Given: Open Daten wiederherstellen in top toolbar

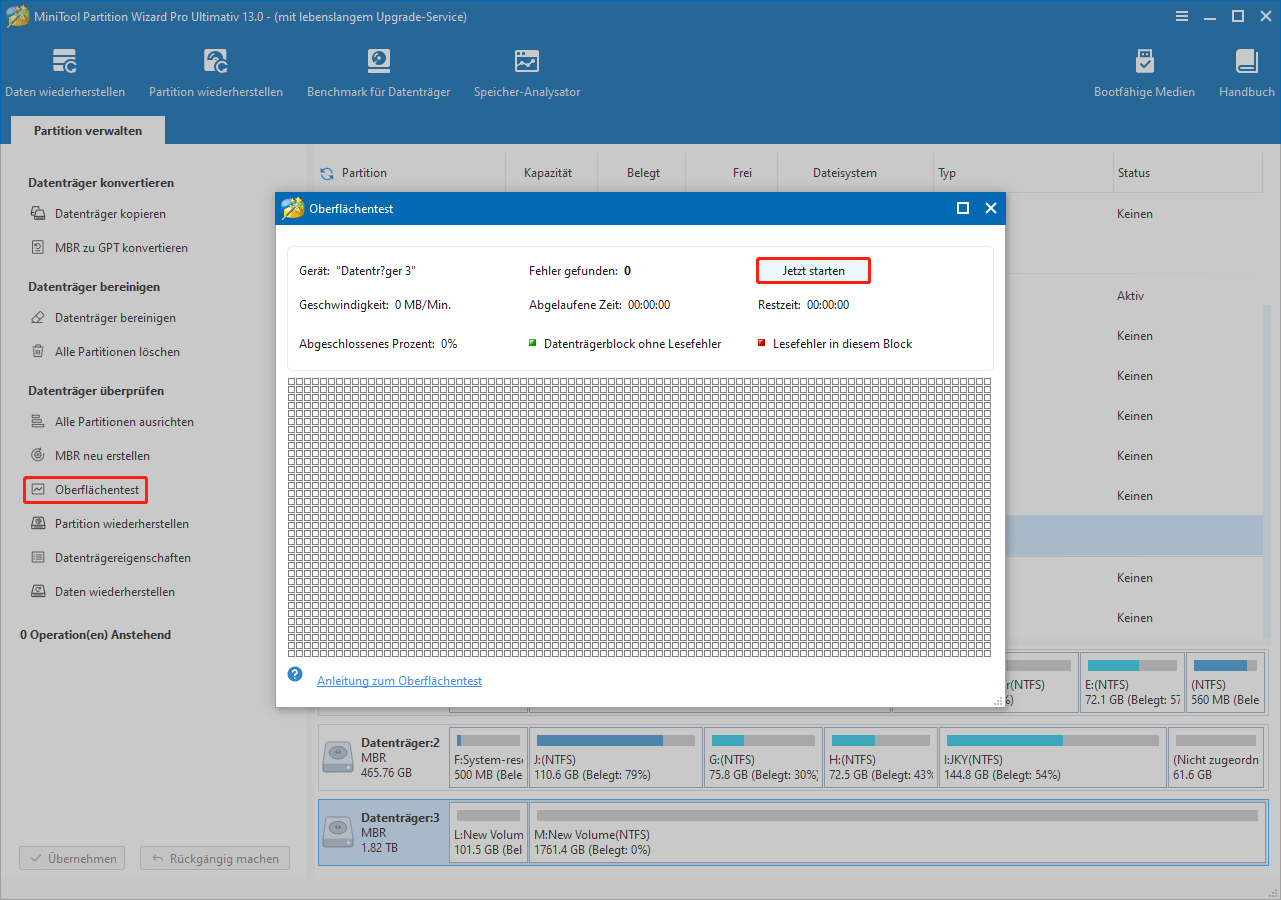Looking at the screenshot, I should [65, 73].
